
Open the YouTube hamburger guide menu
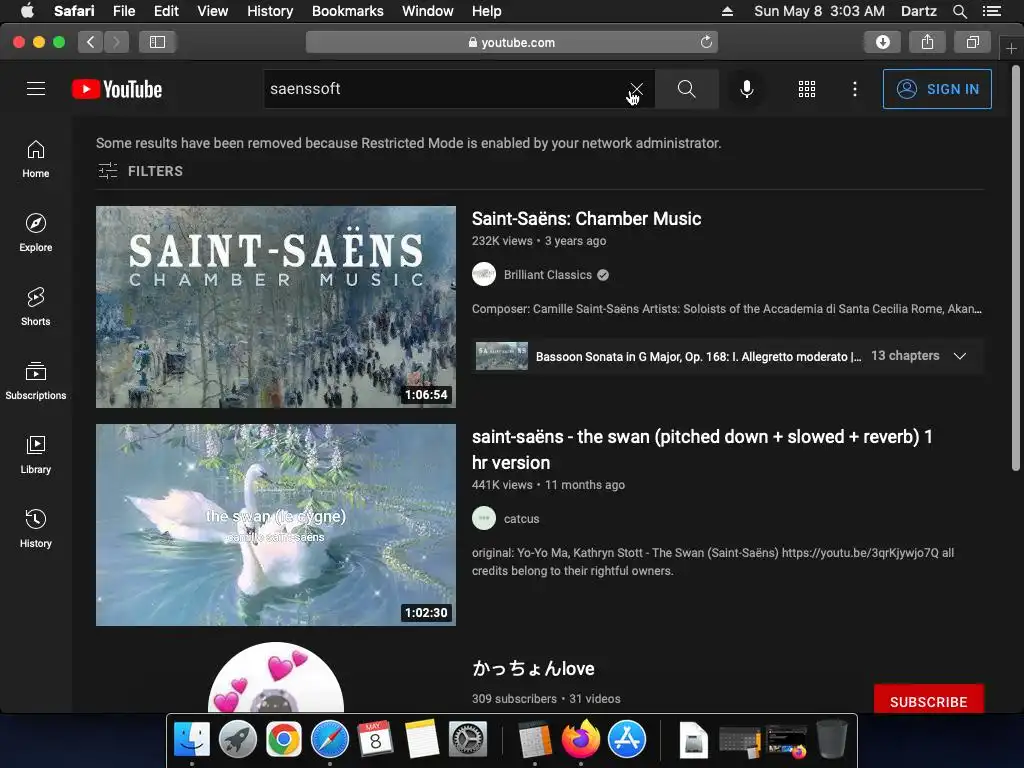pyautogui.click(x=36, y=89)
